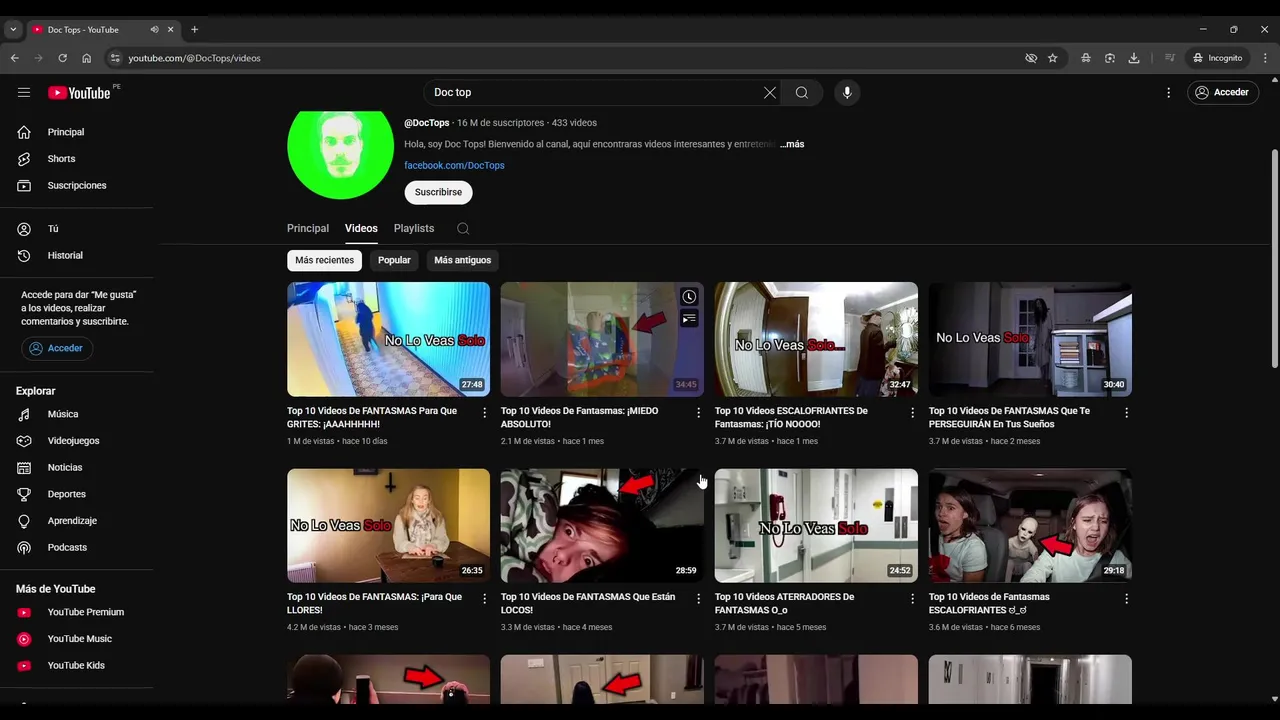Open title Top 10 Videos De FANTASMAS Que Están LOCOS

point(588,603)
